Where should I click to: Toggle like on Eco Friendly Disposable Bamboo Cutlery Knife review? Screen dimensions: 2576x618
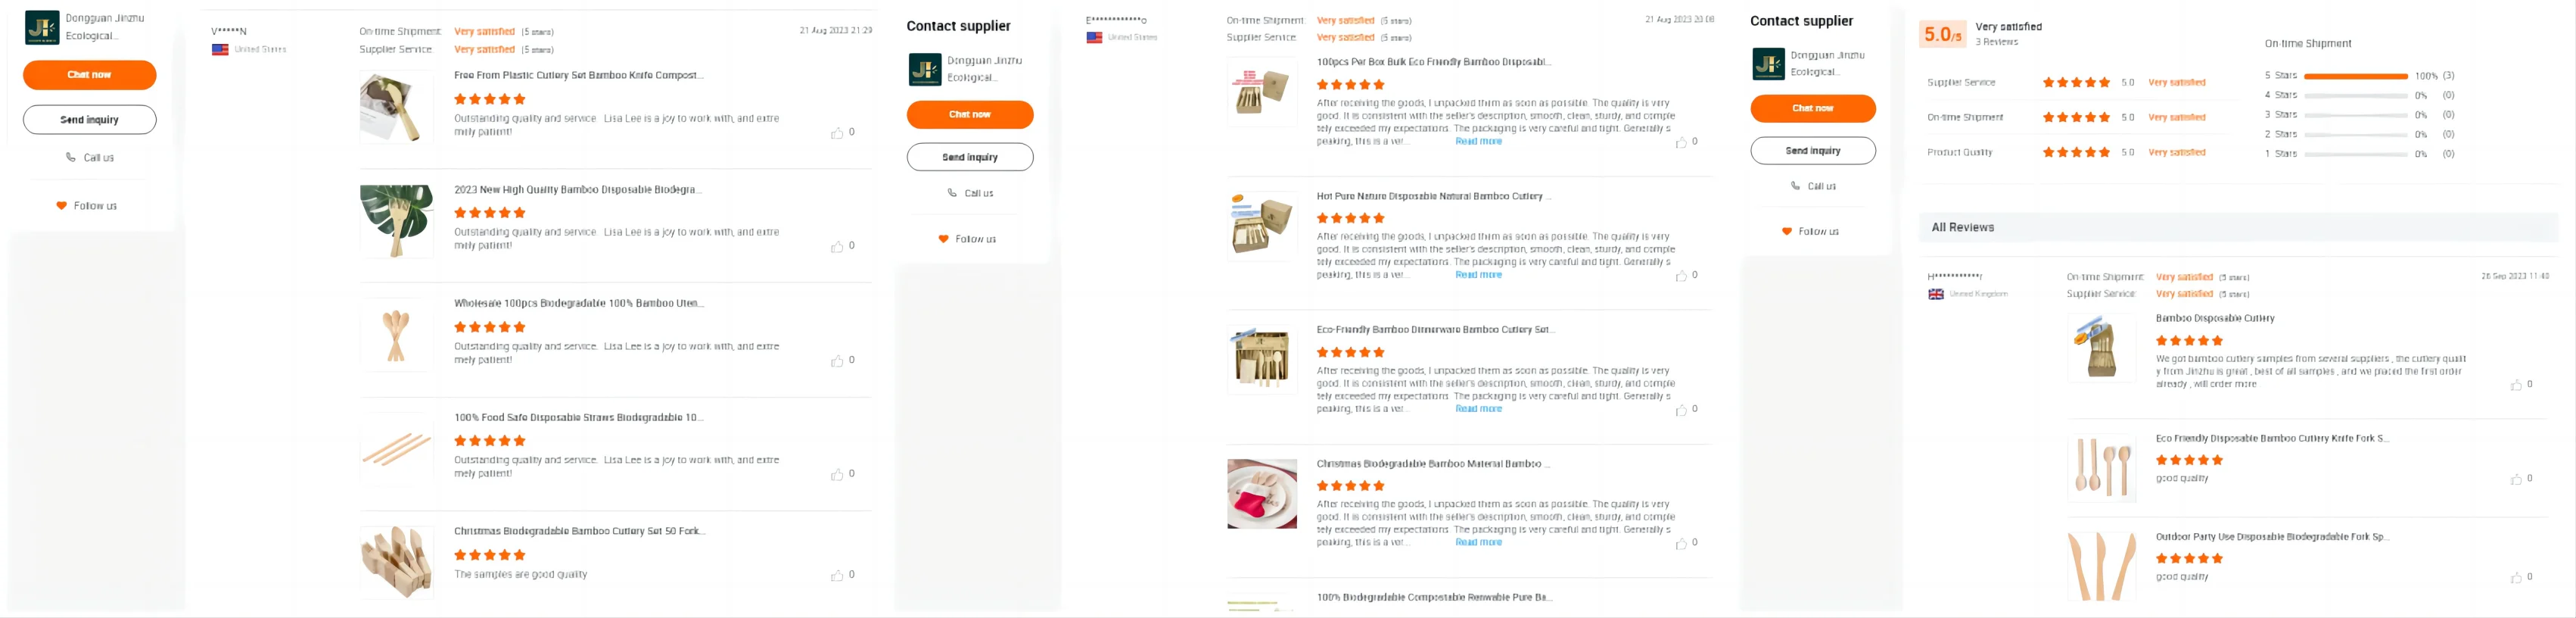click(2516, 480)
